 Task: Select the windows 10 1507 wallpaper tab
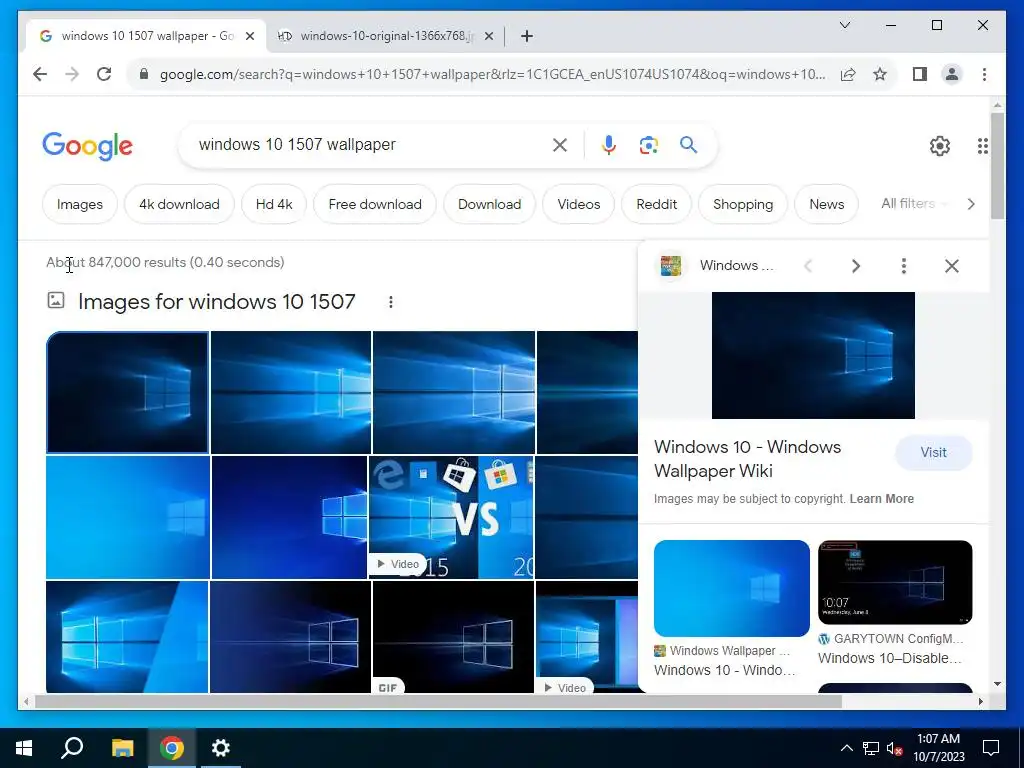(145, 36)
